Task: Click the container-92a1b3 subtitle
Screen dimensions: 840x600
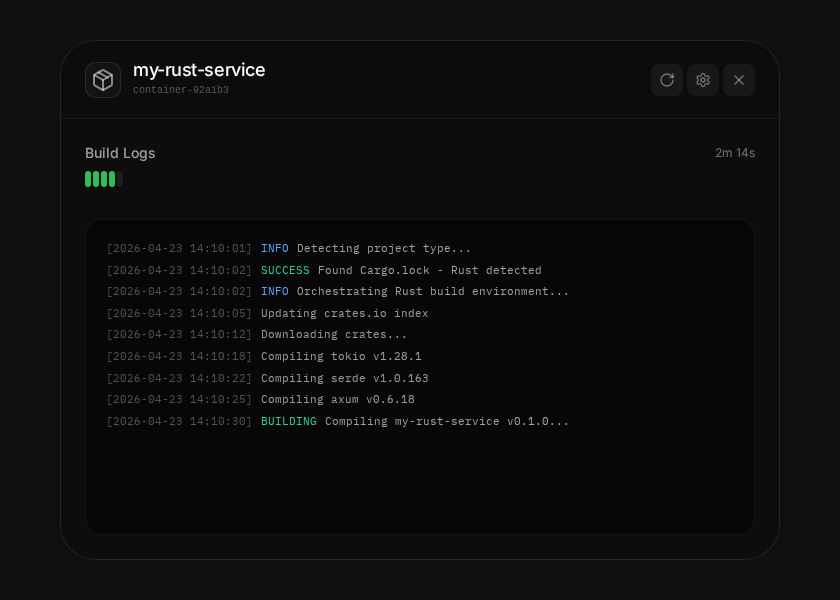Action: point(180,89)
